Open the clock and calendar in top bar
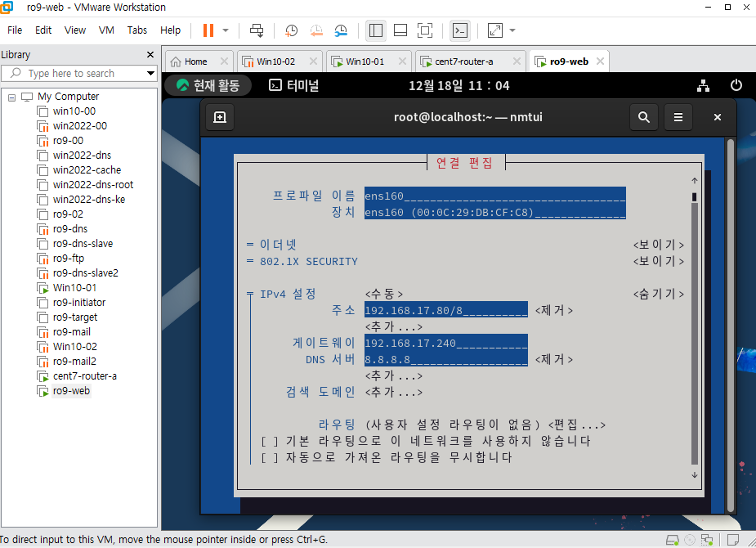The height and width of the screenshot is (548, 756). pyautogui.click(x=459, y=86)
